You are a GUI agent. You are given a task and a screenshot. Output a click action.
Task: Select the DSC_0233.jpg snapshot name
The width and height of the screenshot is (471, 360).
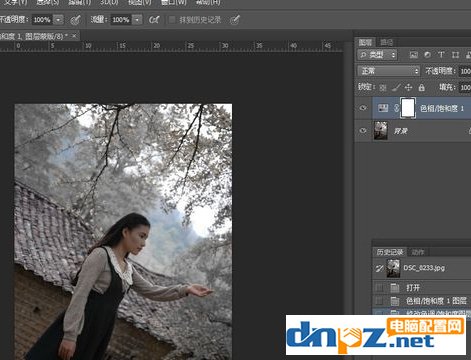pyautogui.click(x=424, y=268)
